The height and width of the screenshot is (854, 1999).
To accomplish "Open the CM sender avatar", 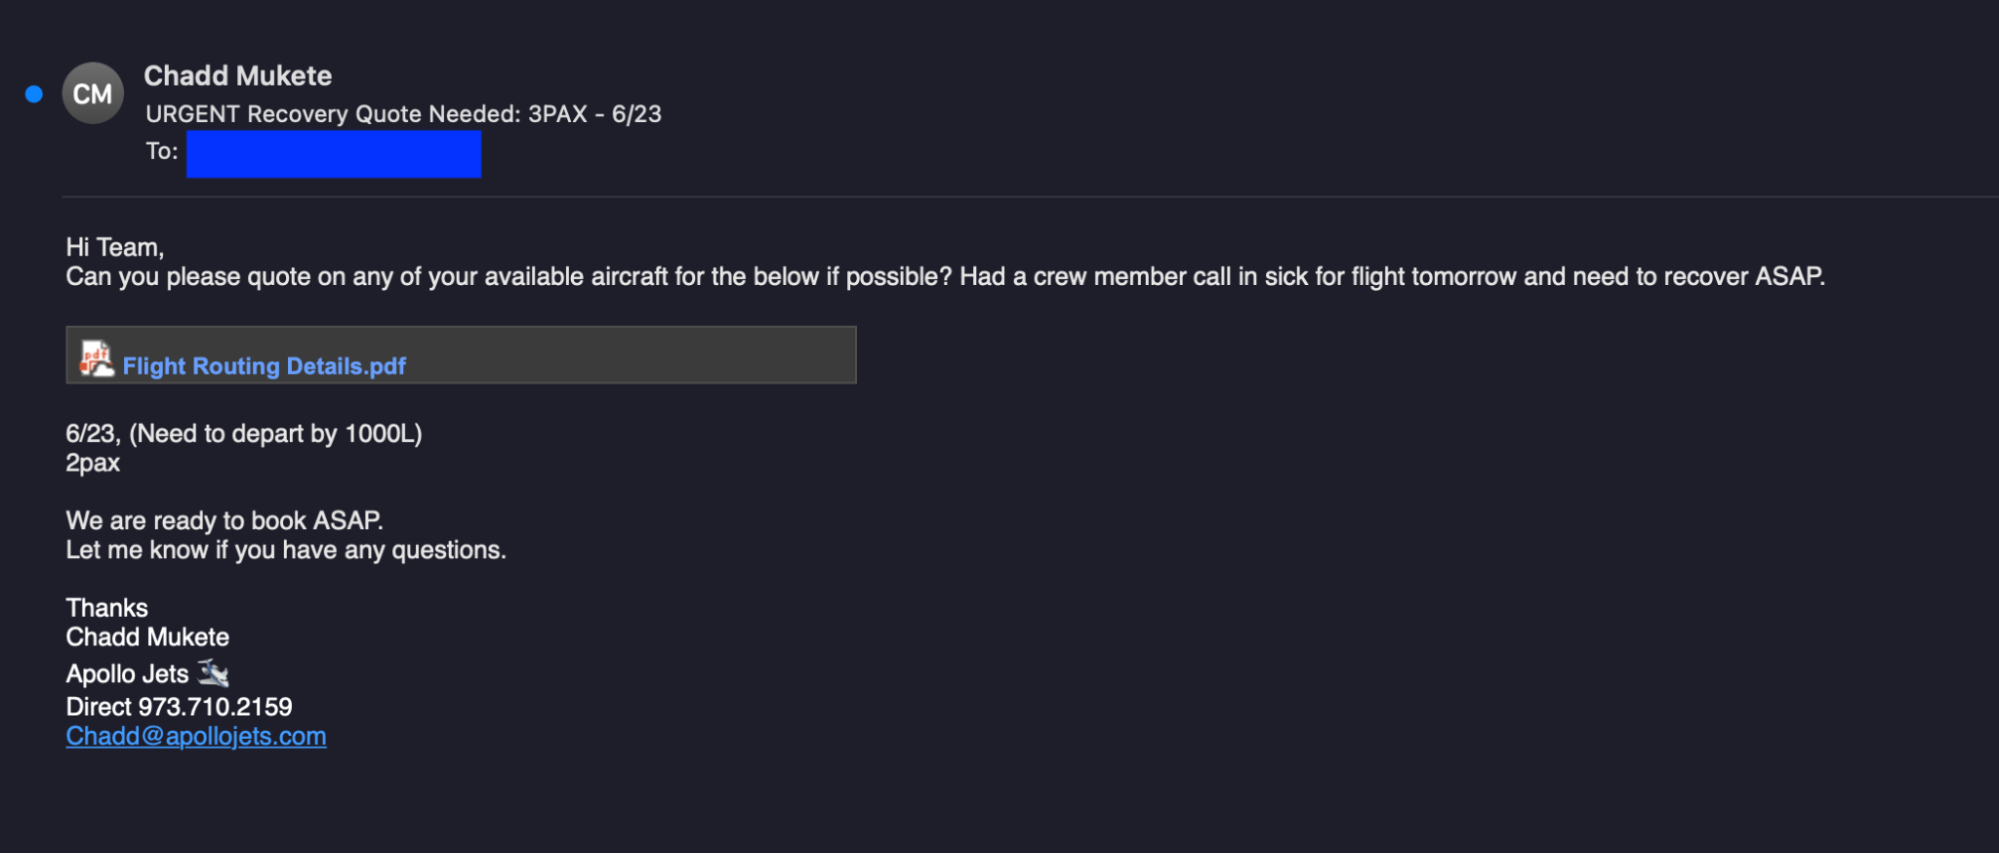I will click(93, 93).
